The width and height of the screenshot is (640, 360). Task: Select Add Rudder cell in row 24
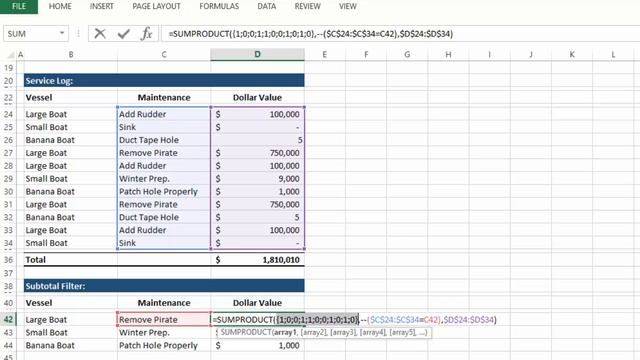[164, 114]
